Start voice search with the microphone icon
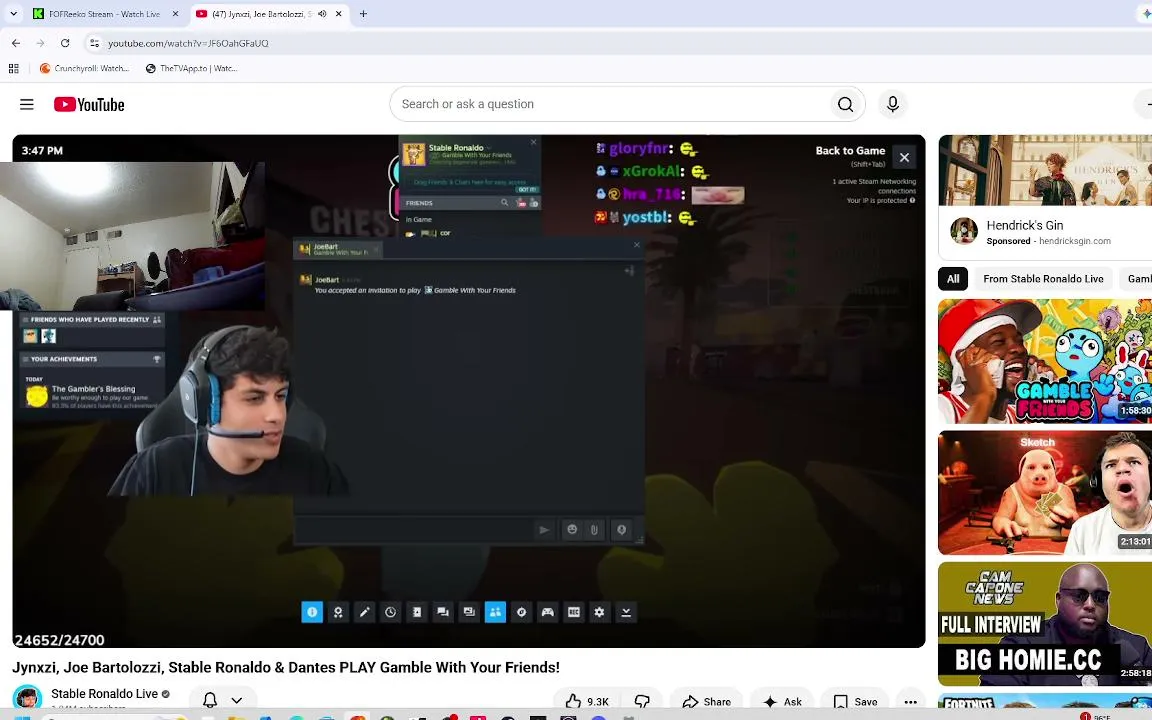This screenshot has height=720, width=1152. pyautogui.click(x=893, y=104)
